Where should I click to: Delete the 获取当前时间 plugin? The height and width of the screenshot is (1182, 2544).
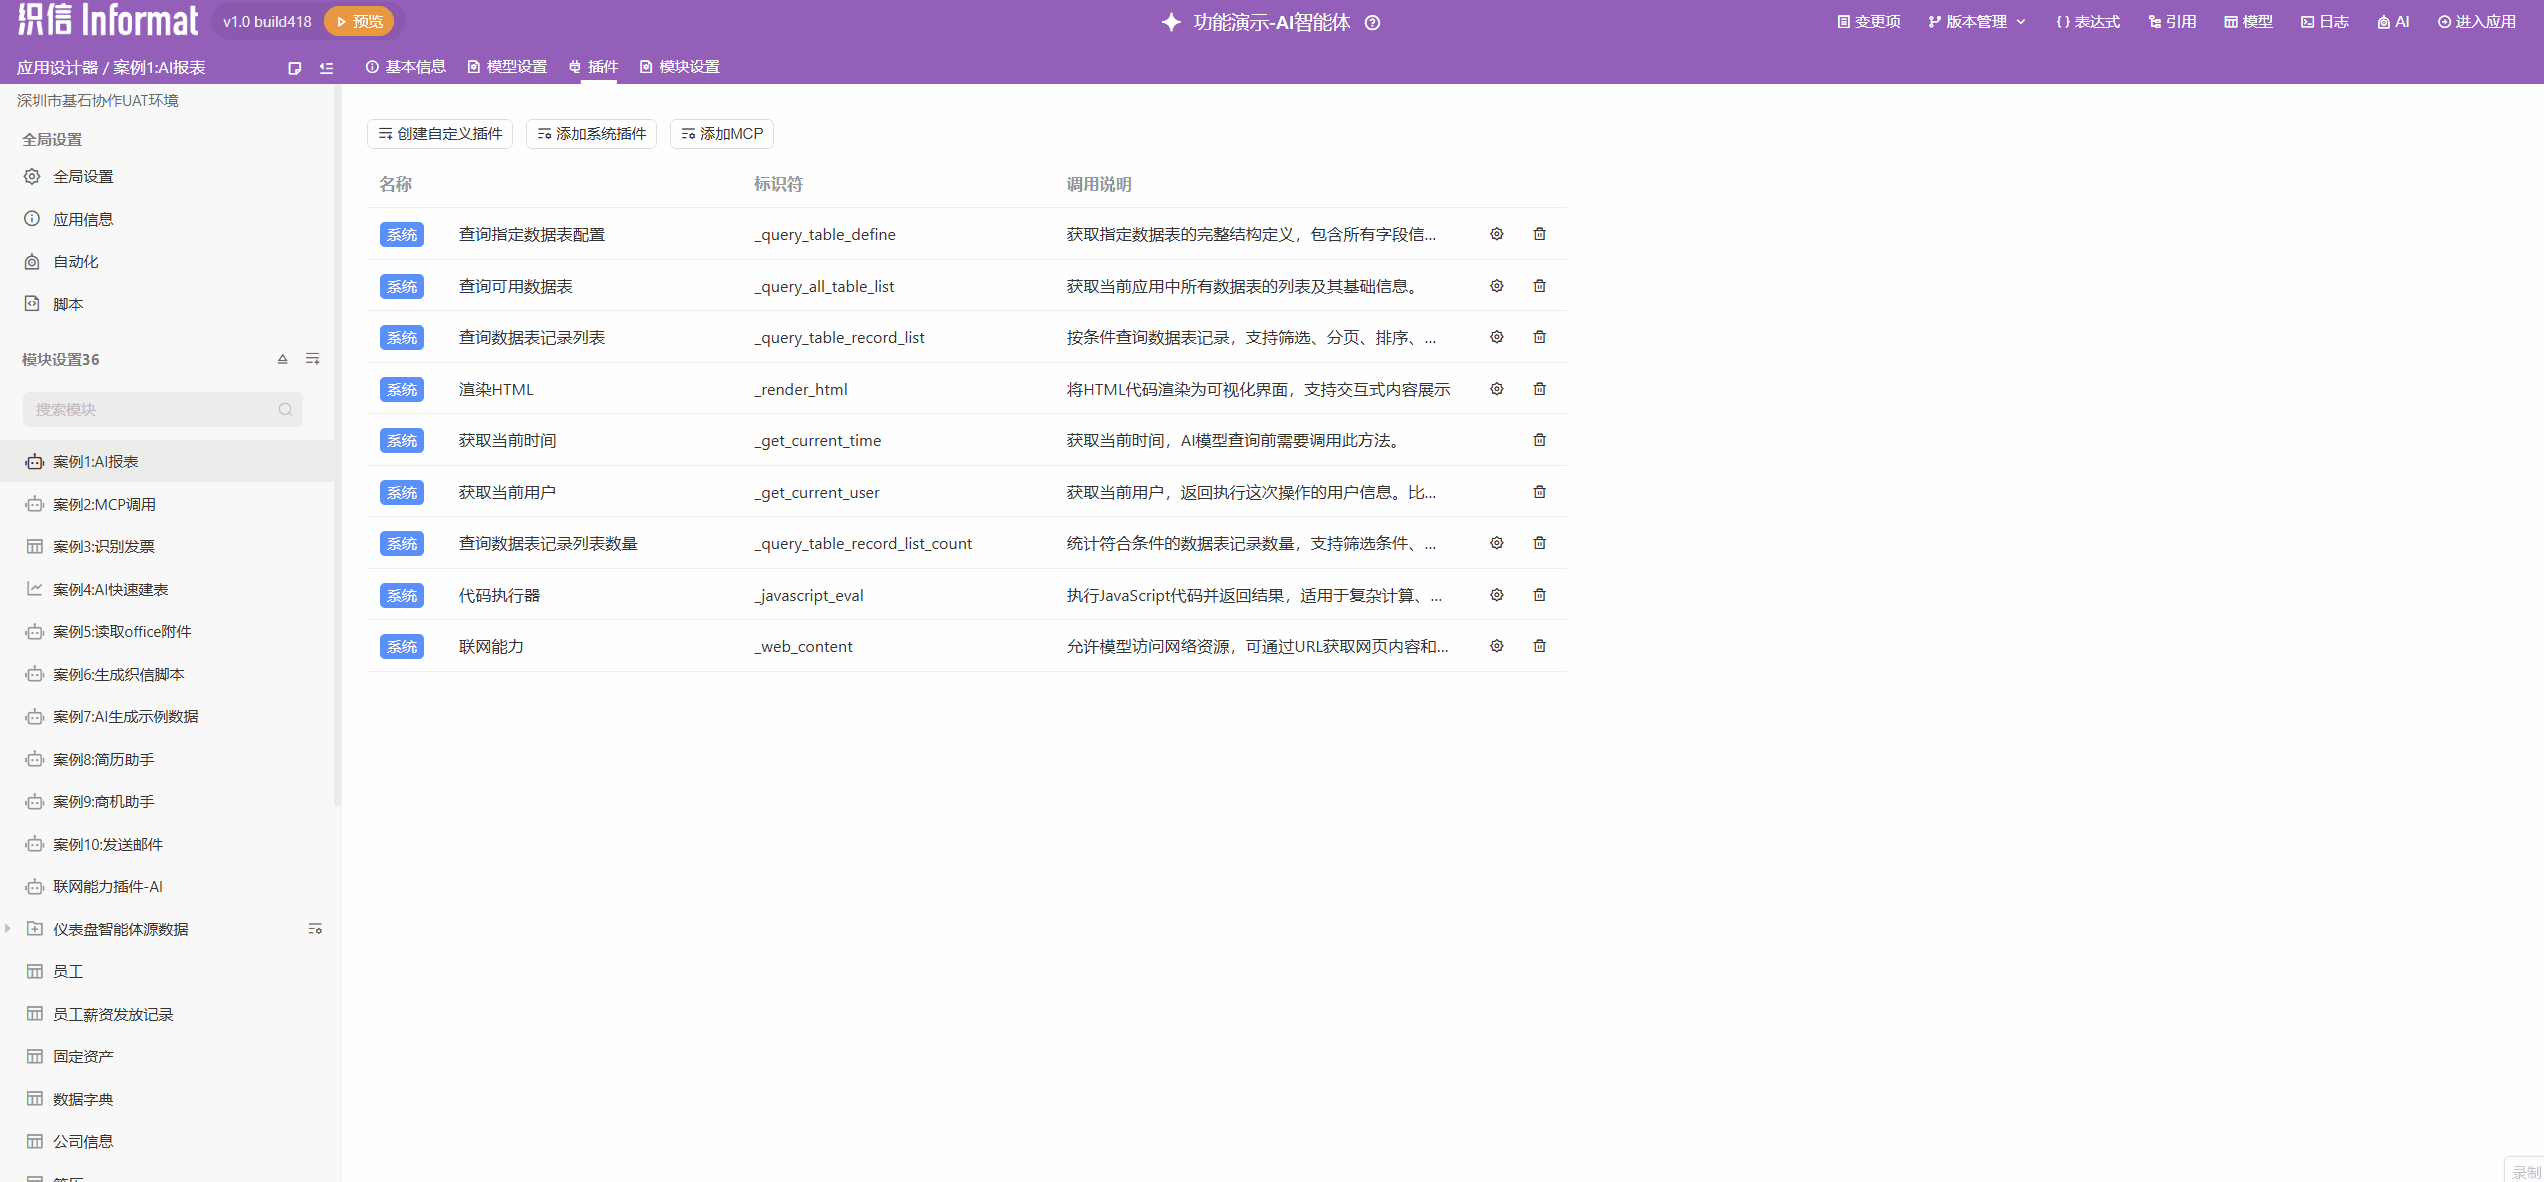(x=1539, y=440)
